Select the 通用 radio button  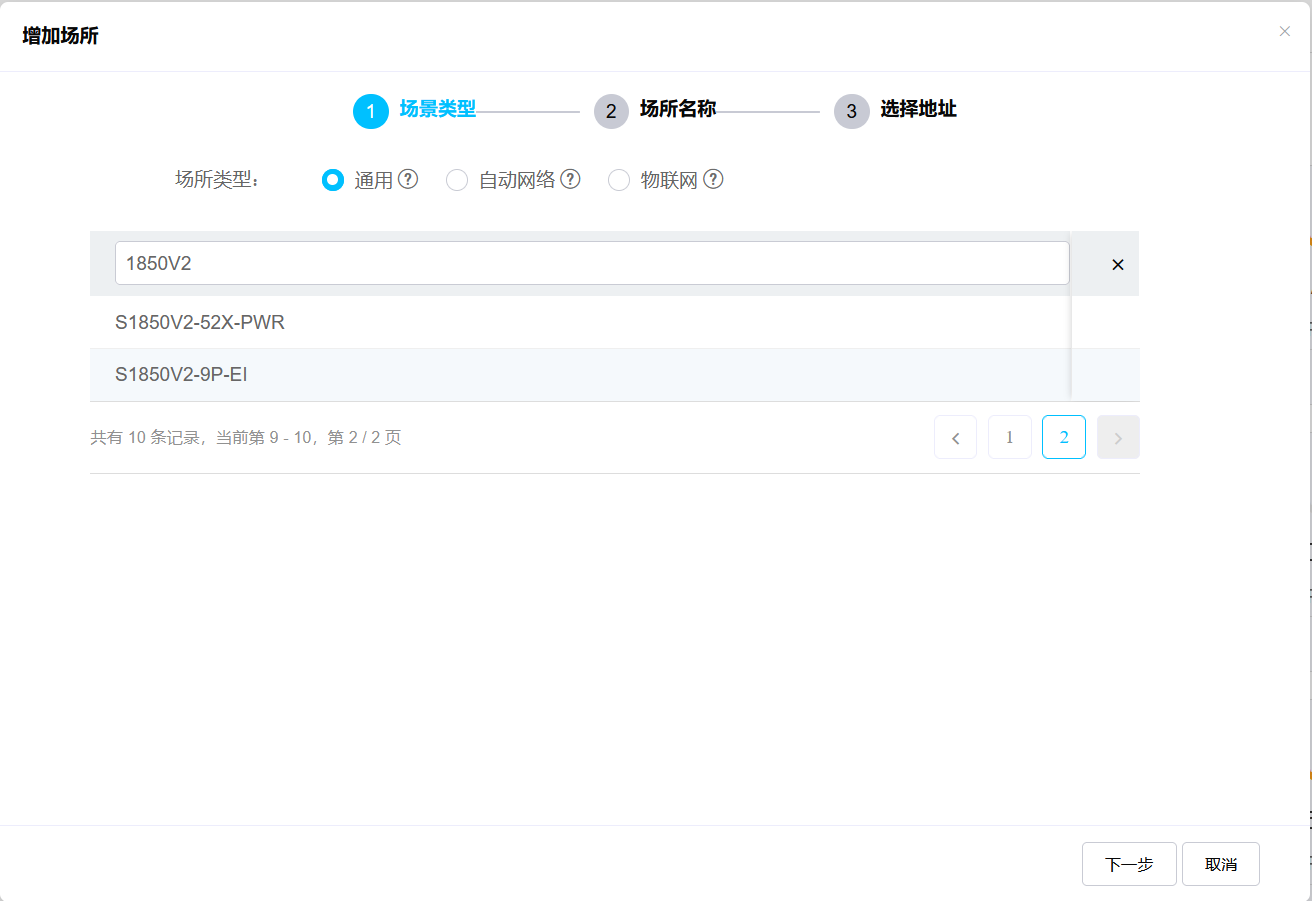point(333,180)
